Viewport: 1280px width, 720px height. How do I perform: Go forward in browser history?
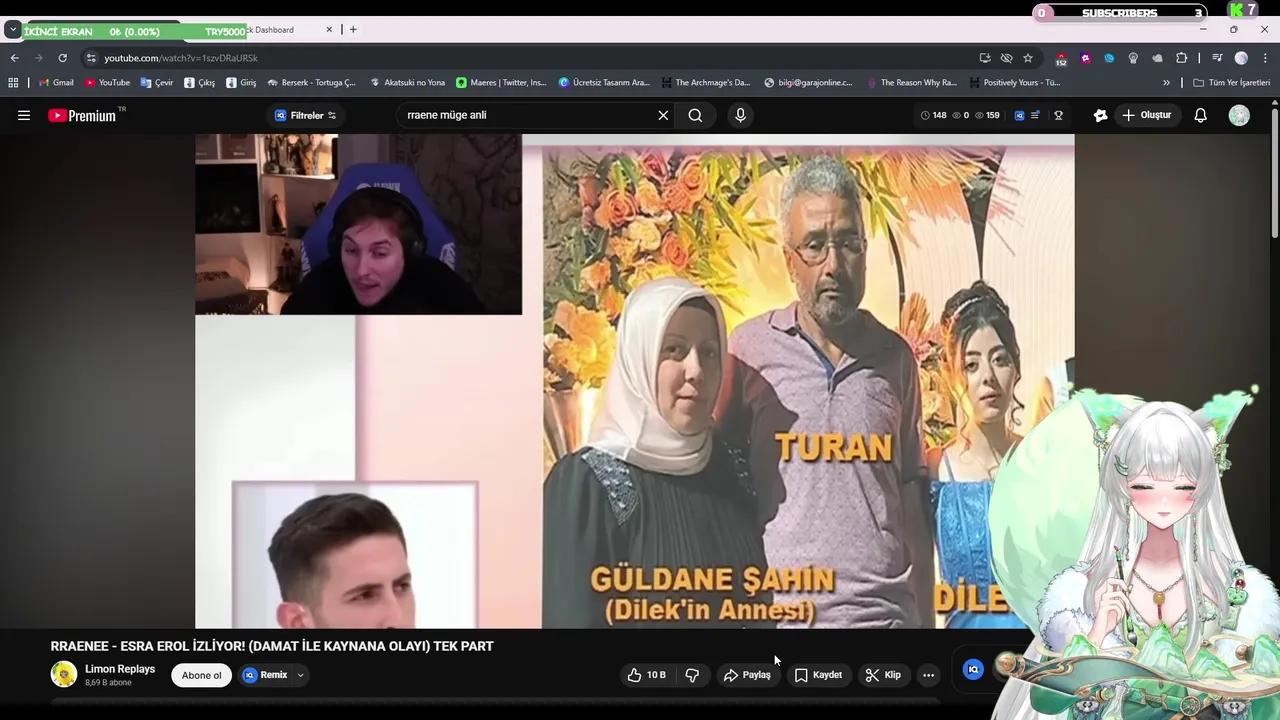point(38,58)
